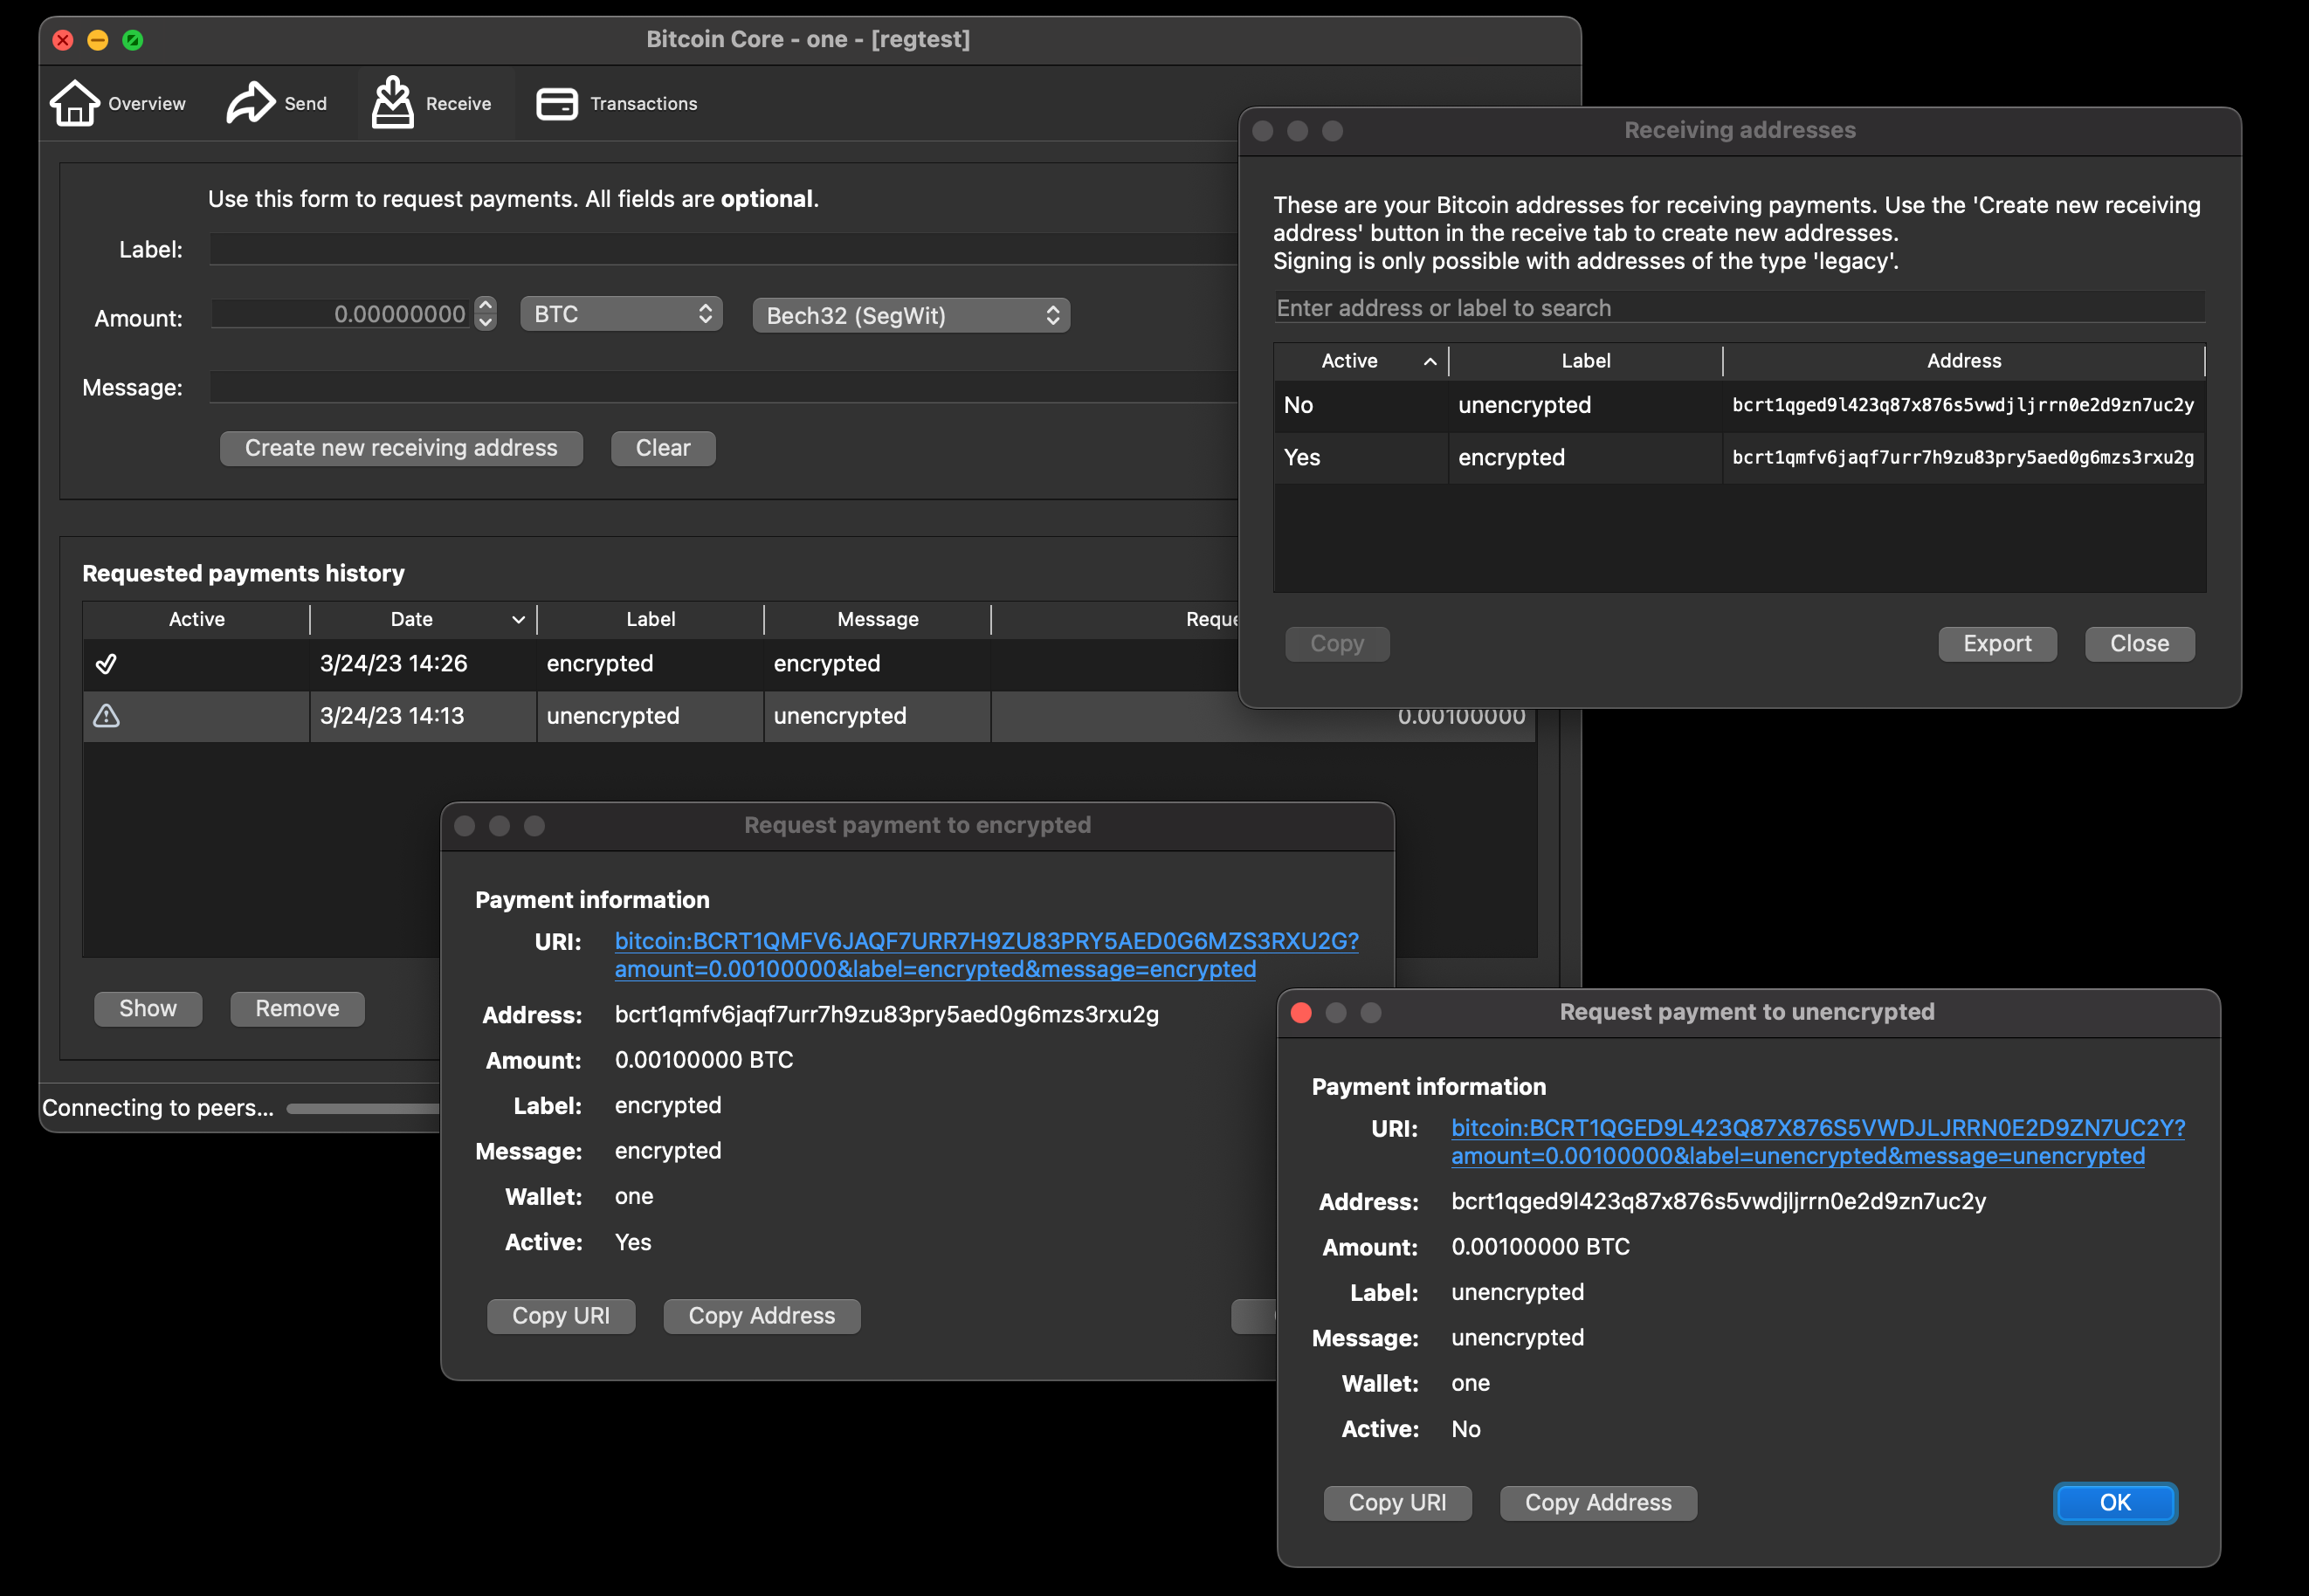Screen dimensions: 2309x1596
Task: Click the Transactions card icon
Action: [556, 103]
